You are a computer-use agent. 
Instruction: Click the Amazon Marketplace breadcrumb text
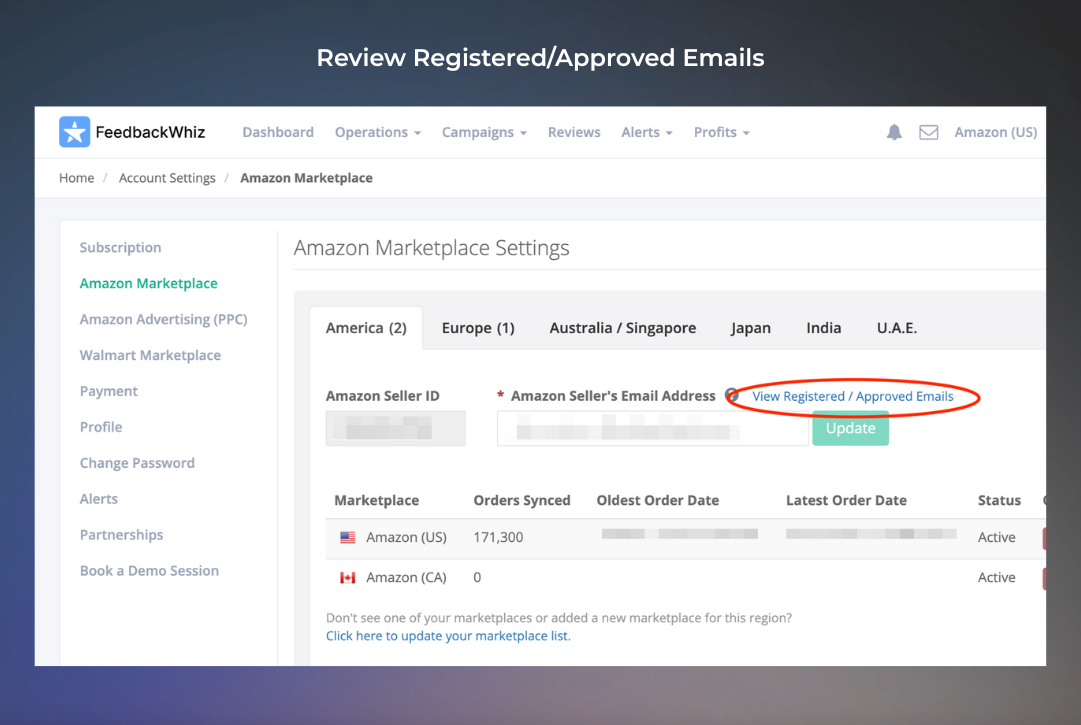tap(306, 178)
